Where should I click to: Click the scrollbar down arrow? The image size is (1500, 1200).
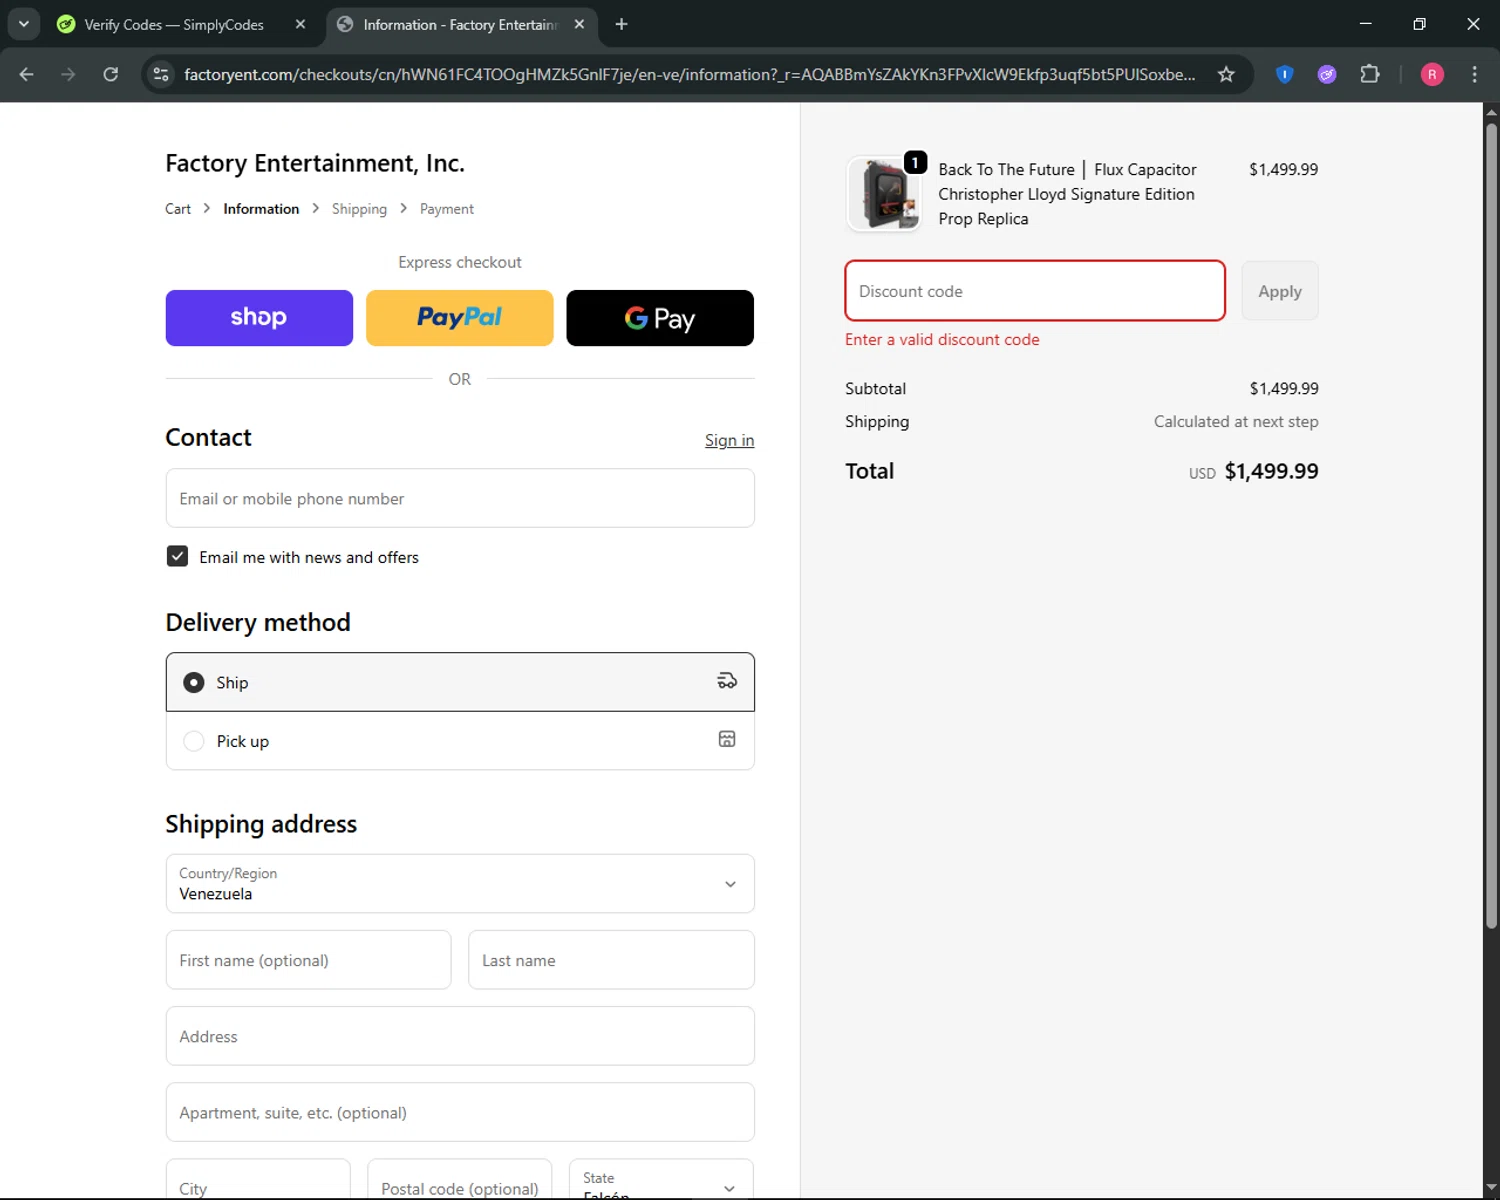coord(1491,1188)
